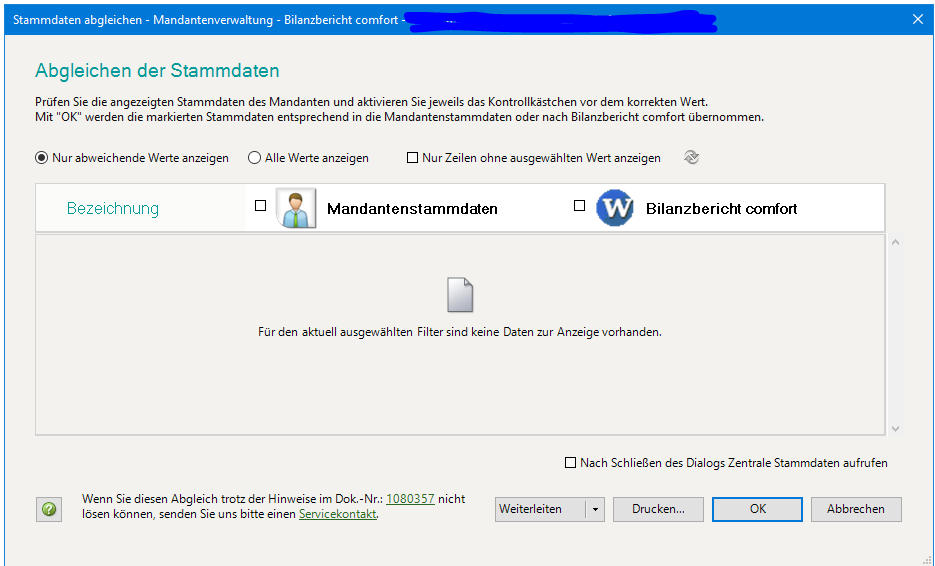Image resolution: width=935 pixels, height=566 pixels.
Task: Click the Bilanzbericht comfort W logo icon
Action: pos(615,208)
